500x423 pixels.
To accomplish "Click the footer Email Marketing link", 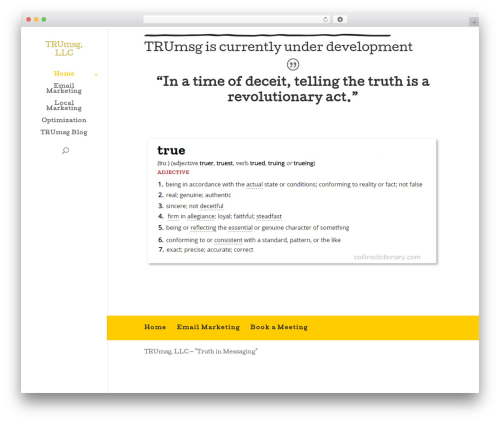I will coord(208,327).
